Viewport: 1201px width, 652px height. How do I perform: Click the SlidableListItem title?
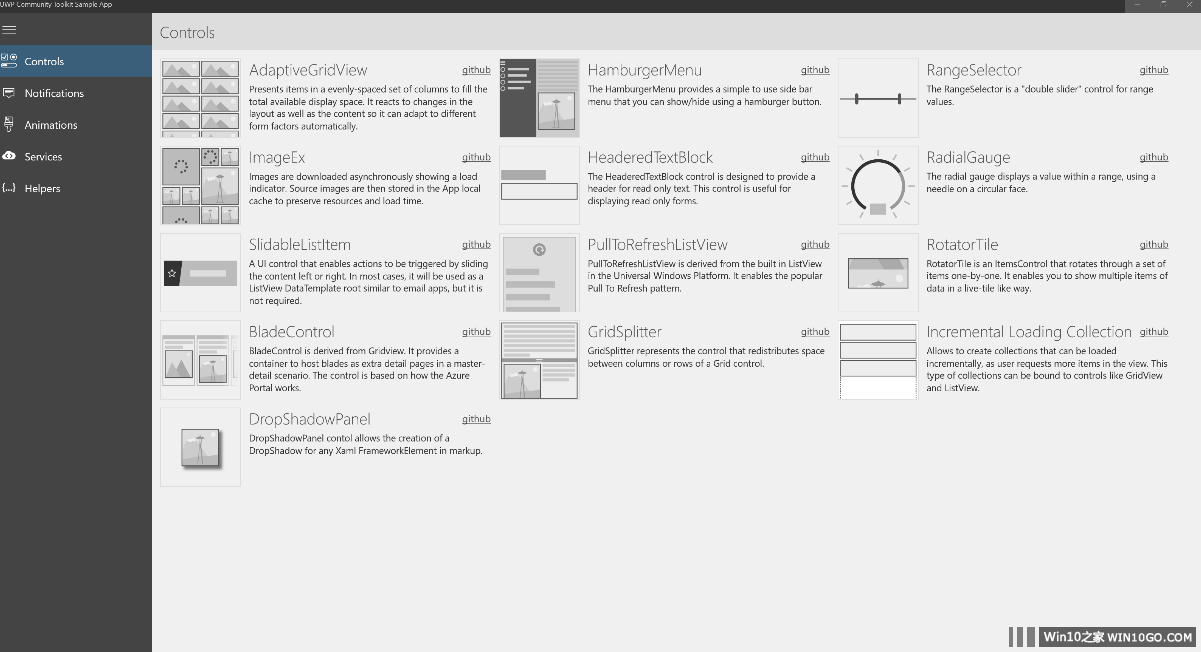(300, 244)
